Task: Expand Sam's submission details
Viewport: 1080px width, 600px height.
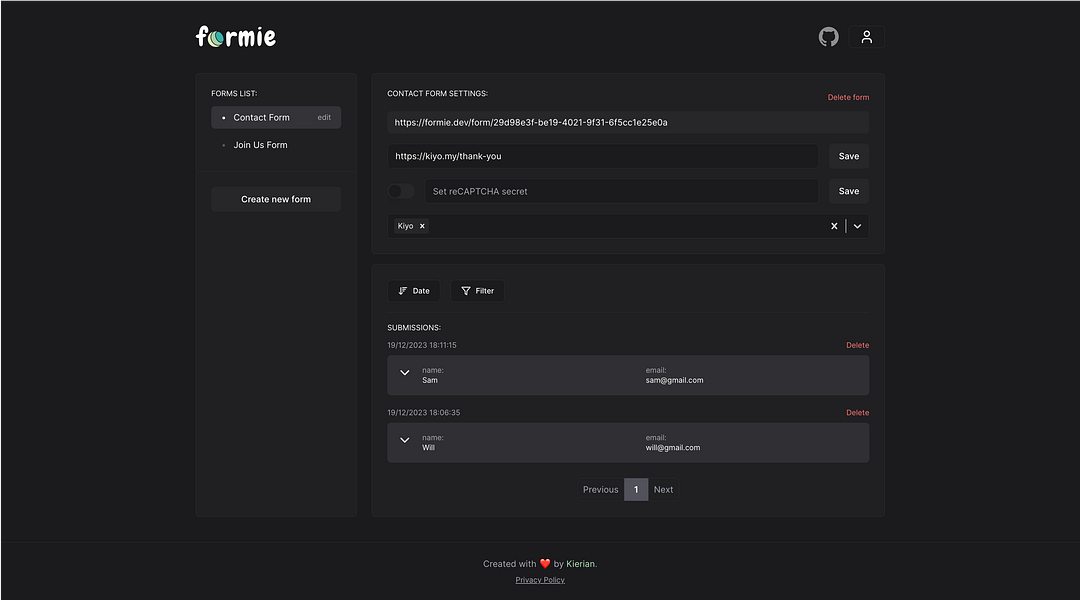Action: click(x=405, y=373)
